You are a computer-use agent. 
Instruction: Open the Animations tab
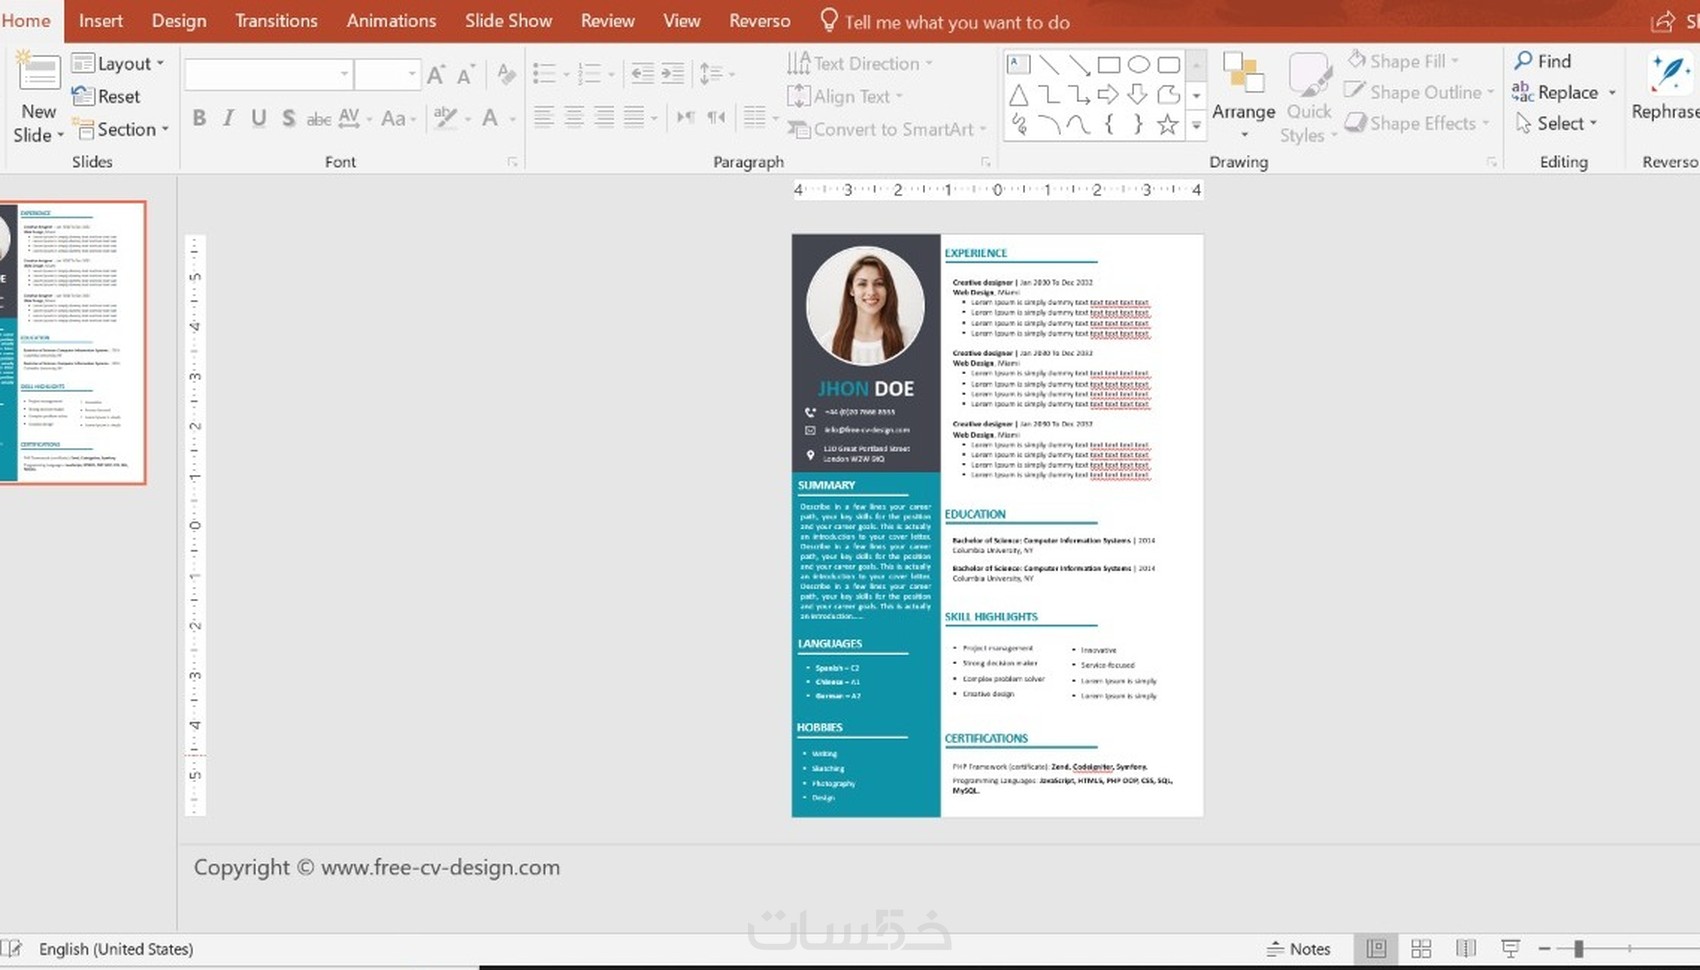[391, 20]
